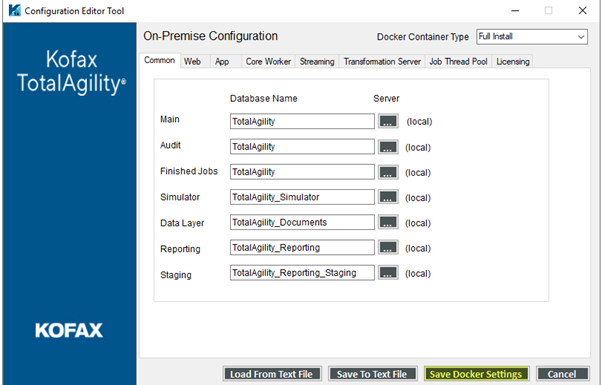Image resolution: width=602 pixels, height=385 pixels.
Task: Select the Common tab
Action: coord(159,60)
